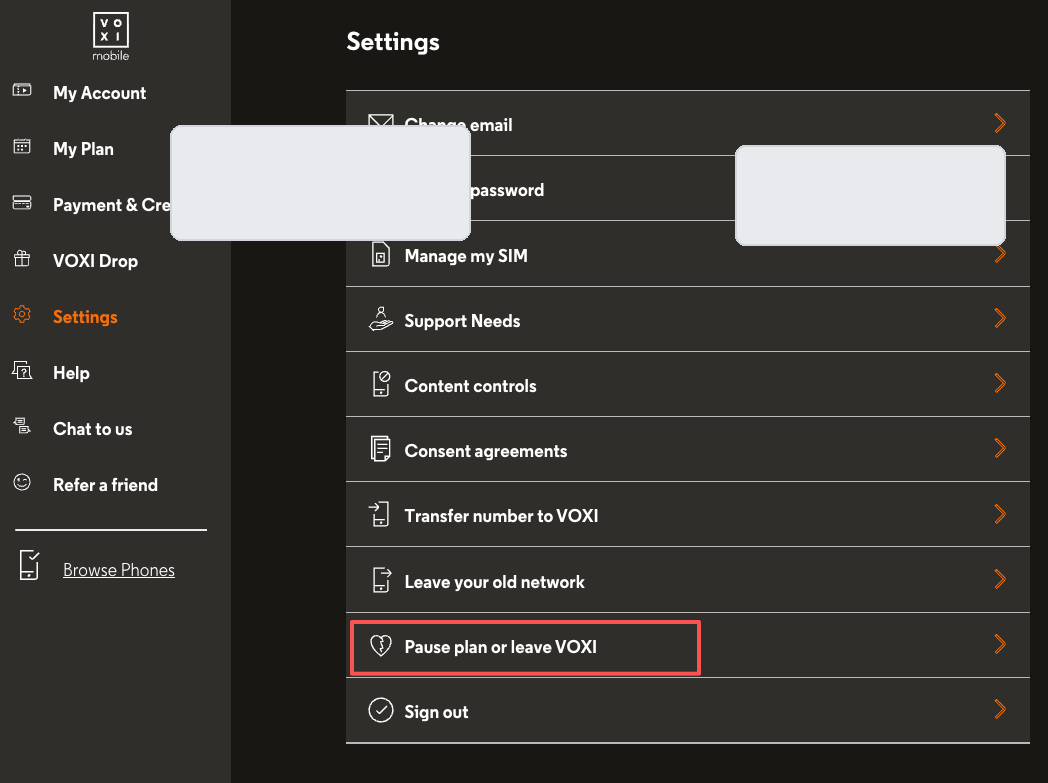Viewport: 1048px width, 783px height.
Task: Click the Help question mark icon
Action: pyautogui.click(x=22, y=370)
